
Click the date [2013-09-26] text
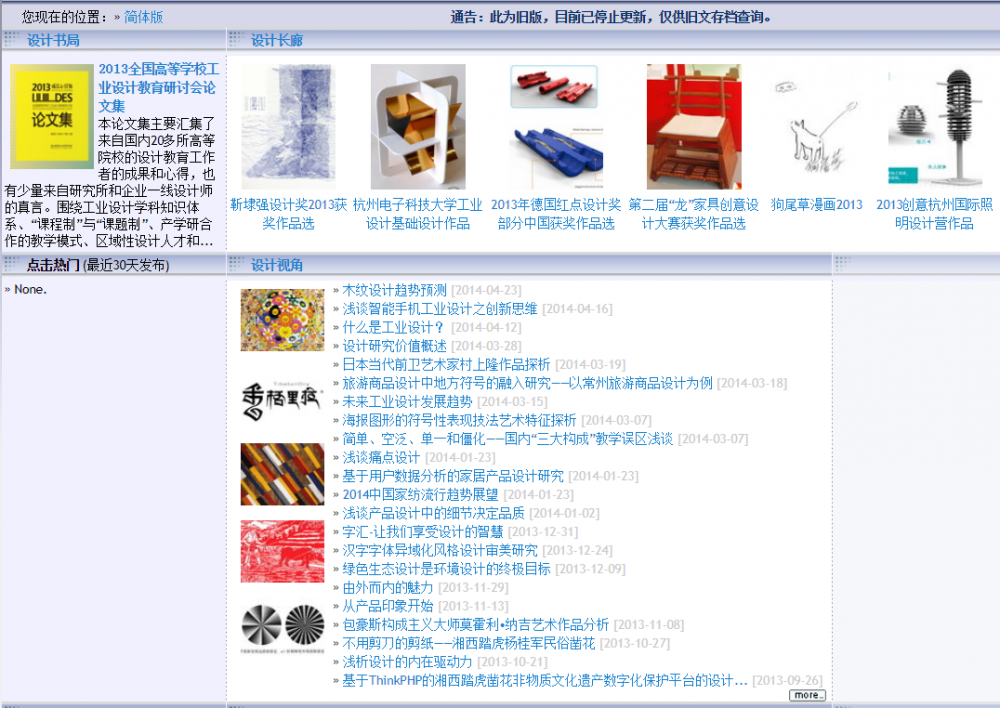[787, 680]
